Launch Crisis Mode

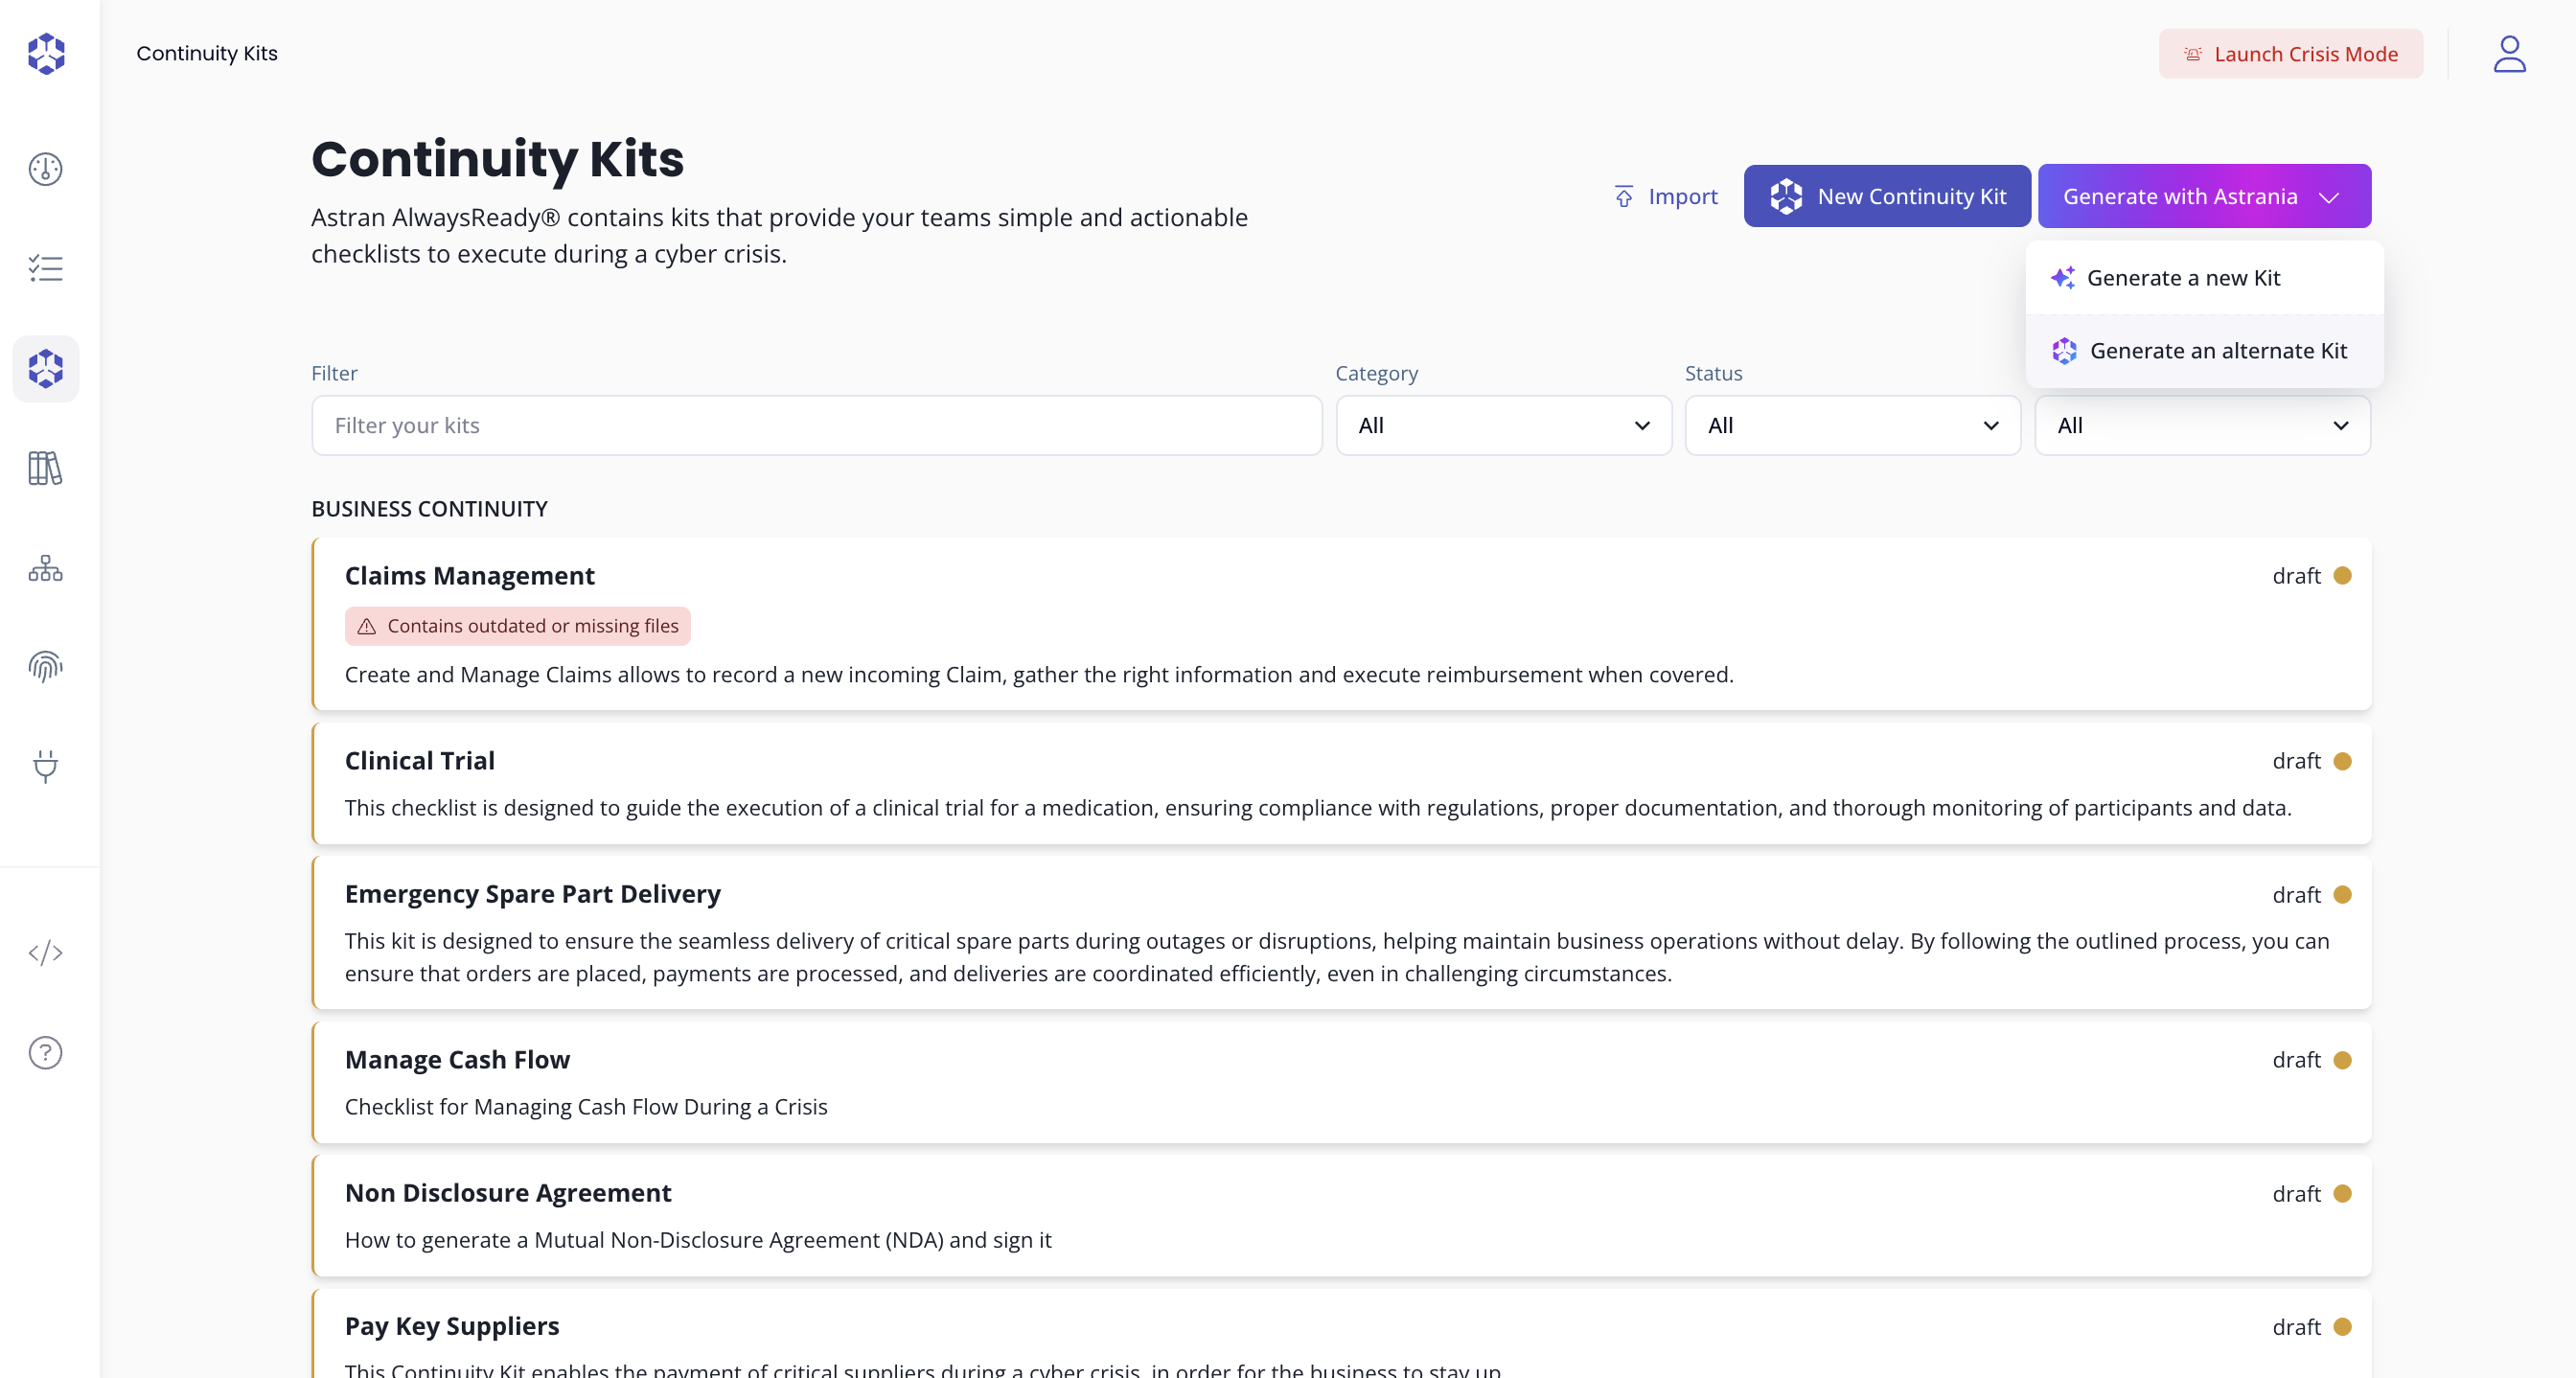click(x=2290, y=54)
